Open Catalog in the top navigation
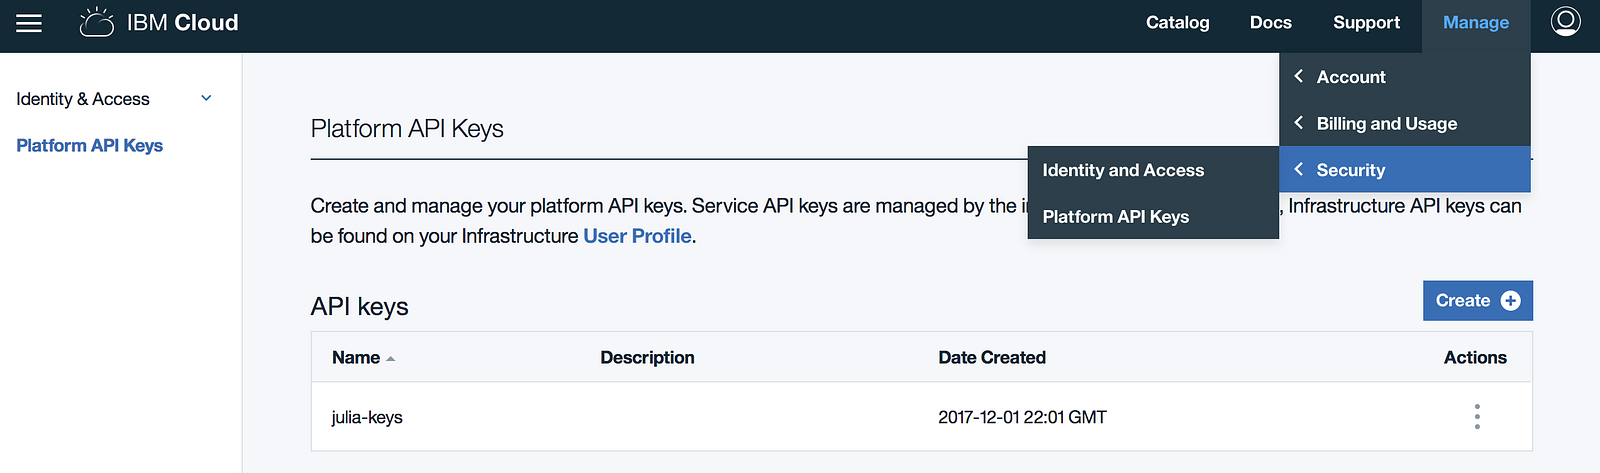This screenshot has height=473, width=1600. click(x=1177, y=23)
